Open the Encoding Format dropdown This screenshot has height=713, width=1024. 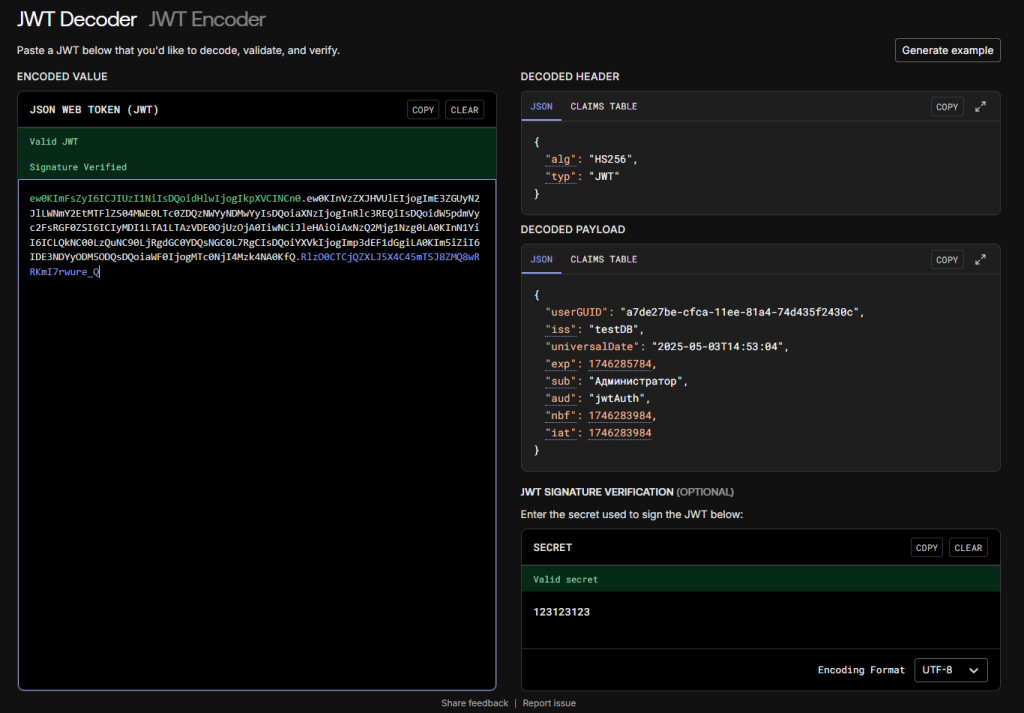coord(951,670)
